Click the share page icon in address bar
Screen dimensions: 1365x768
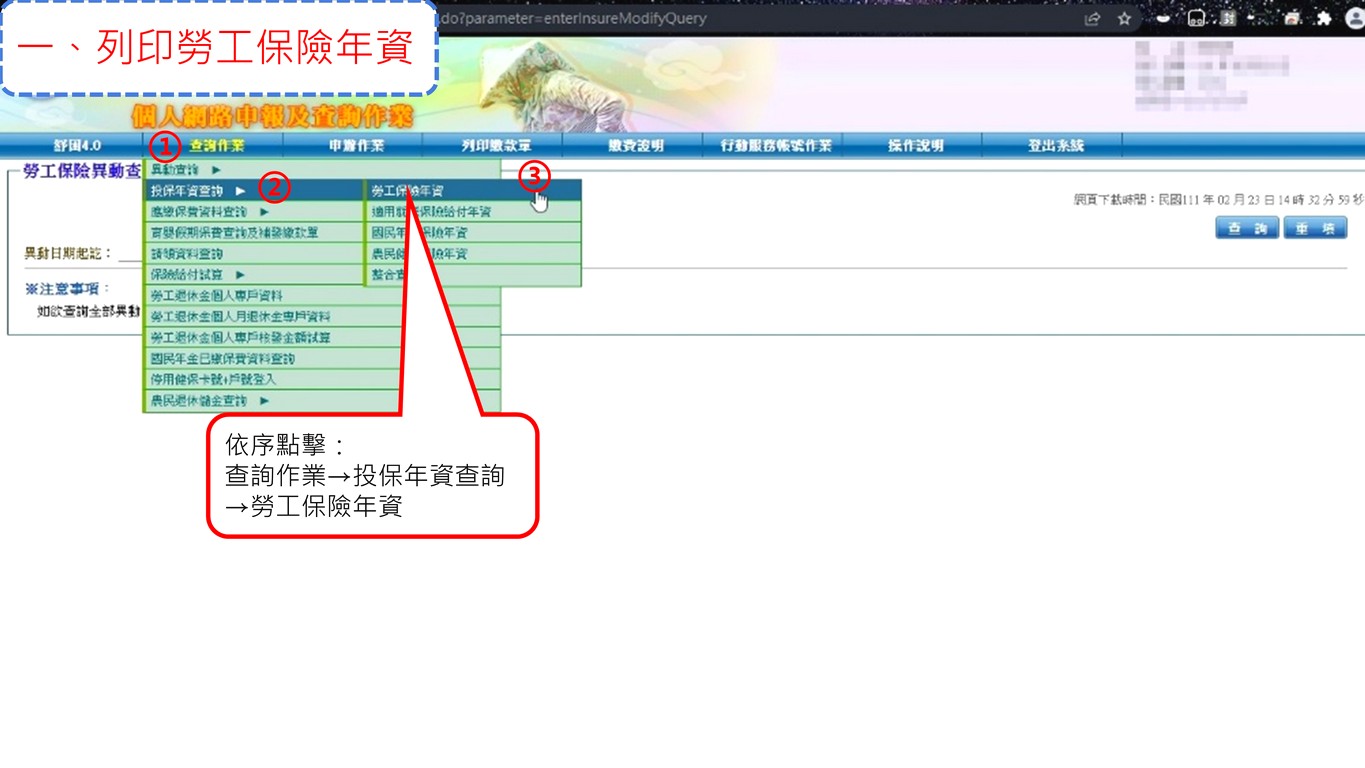coord(1092,18)
